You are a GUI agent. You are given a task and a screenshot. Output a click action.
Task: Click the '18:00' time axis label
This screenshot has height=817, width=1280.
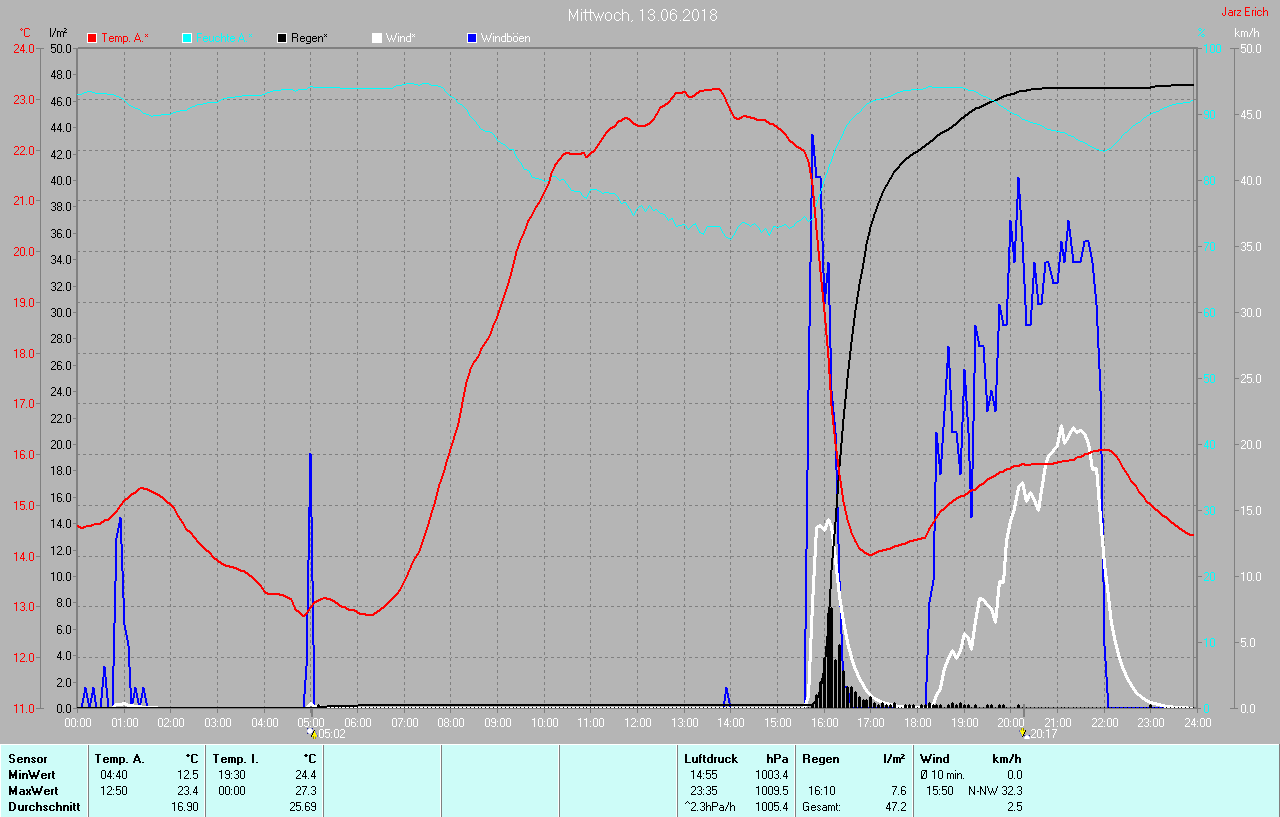[917, 722]
